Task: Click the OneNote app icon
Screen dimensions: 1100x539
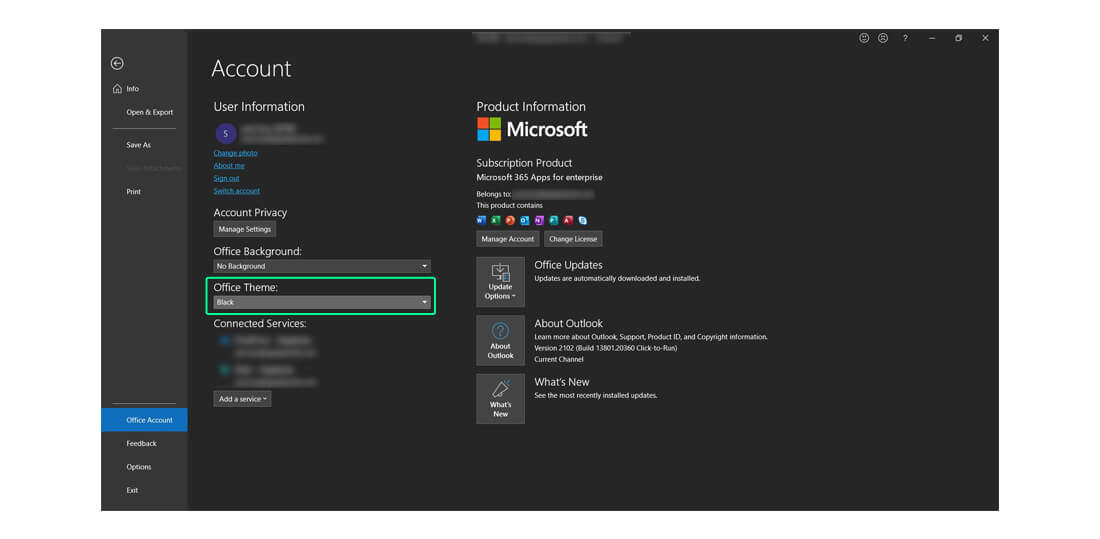Action: point(539,220)
